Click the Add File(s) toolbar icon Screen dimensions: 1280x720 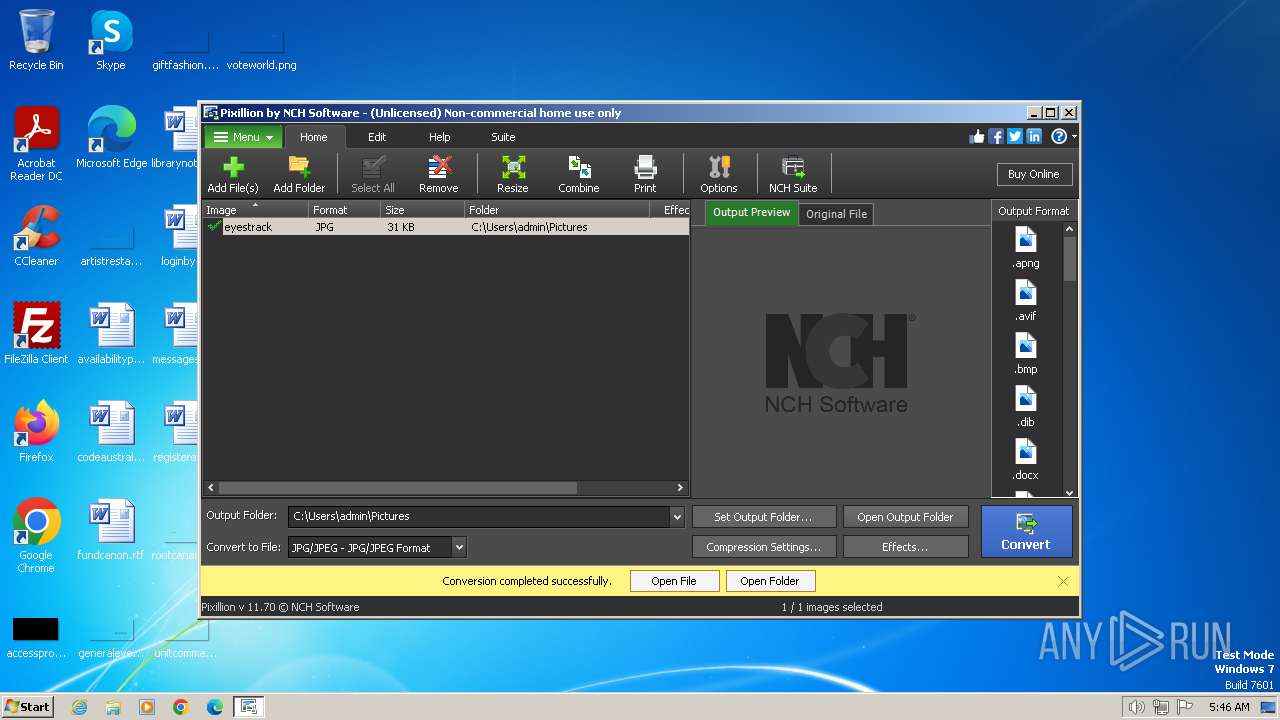click(232, 175)
